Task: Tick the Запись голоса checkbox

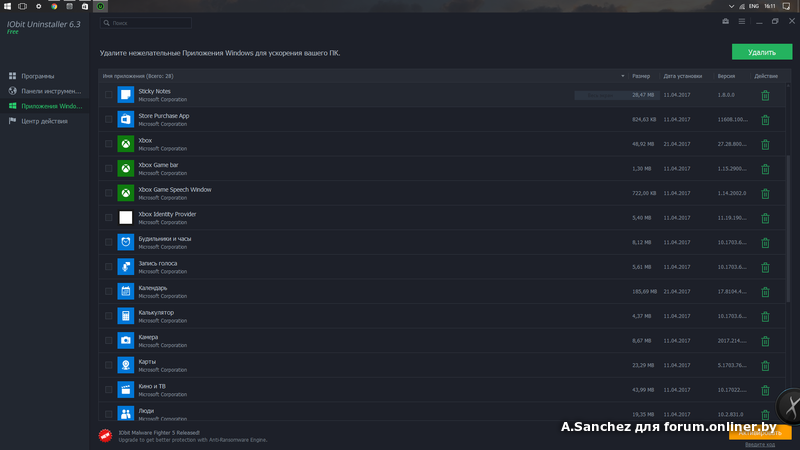Action: click(109, 267)
